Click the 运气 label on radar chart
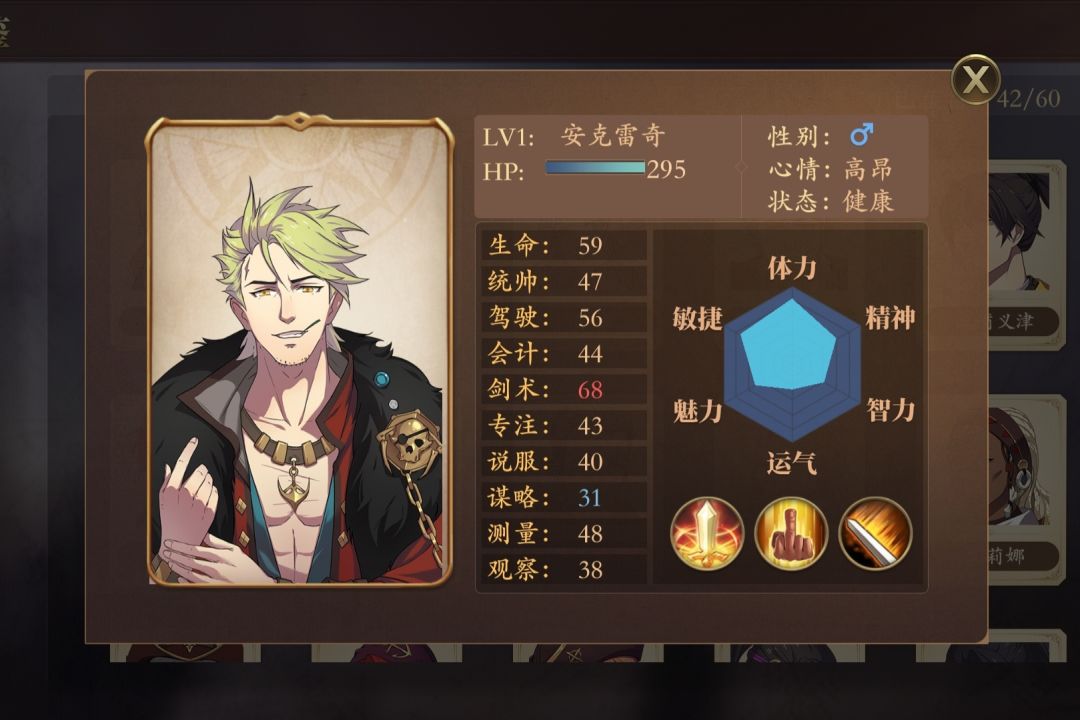 pyautogui.click(x=792, y=463)
